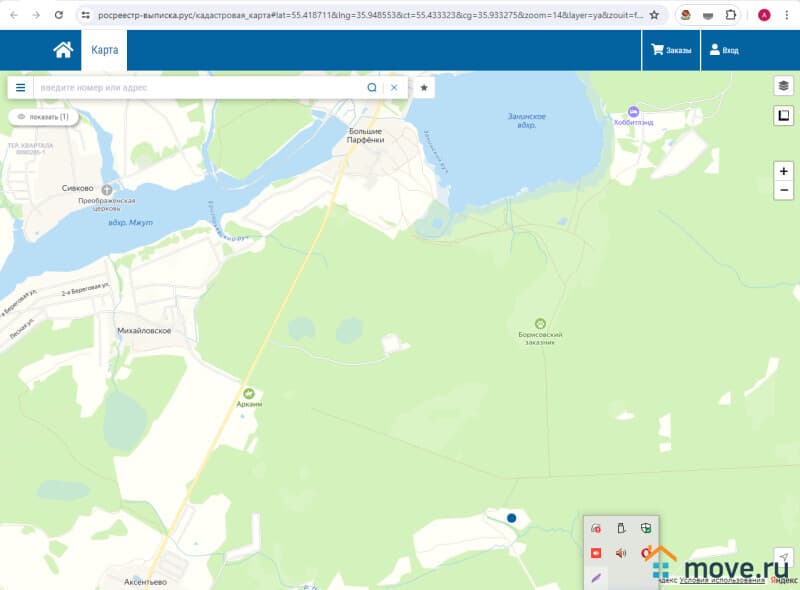Click the Borisovsky zakaznik park icon
The image size is (800, 590).
(x=540, y=323)
